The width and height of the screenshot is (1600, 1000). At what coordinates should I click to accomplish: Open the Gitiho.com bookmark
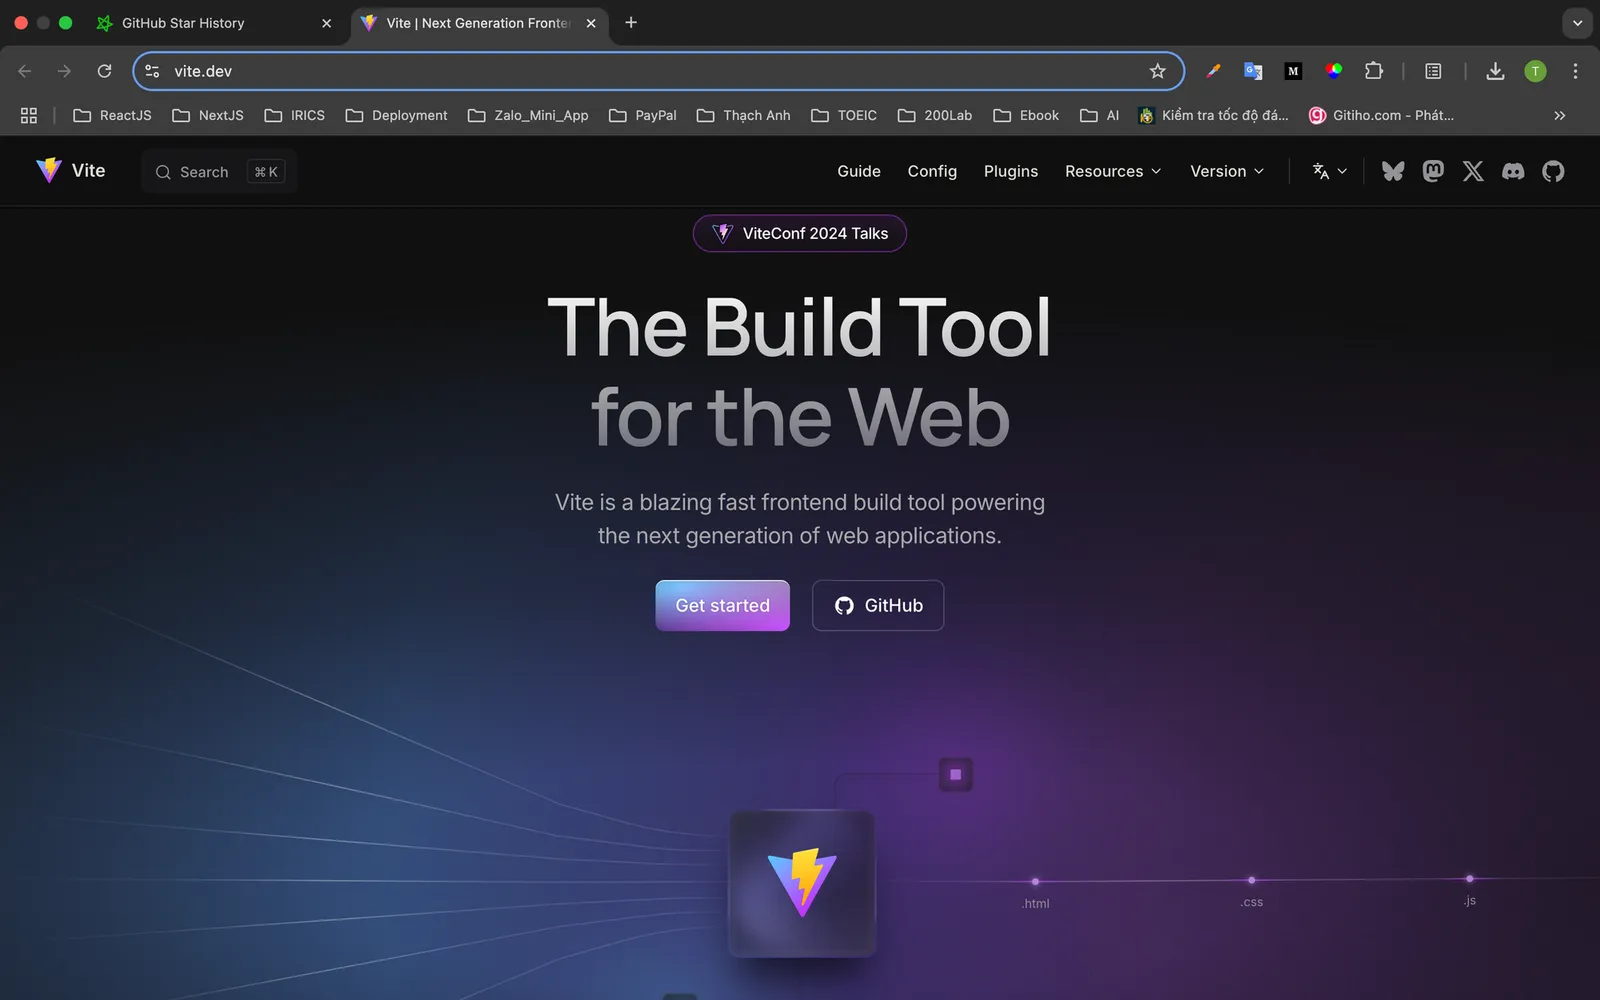[1382, 115]
